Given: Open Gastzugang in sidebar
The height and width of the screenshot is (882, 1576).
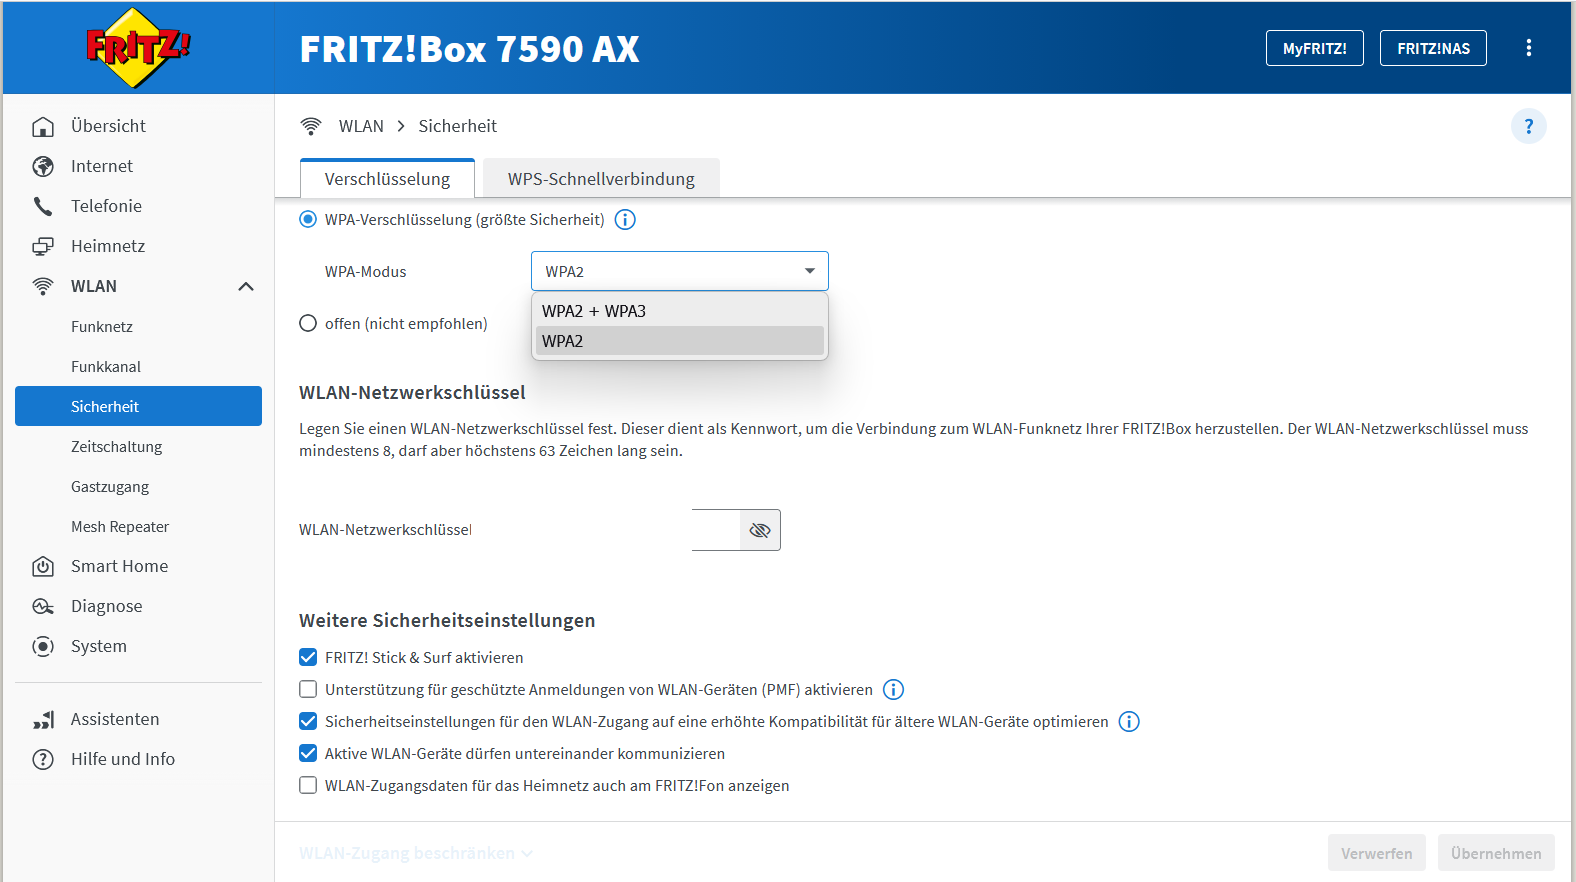Looking at the screenshot, I should click(138, 486).
